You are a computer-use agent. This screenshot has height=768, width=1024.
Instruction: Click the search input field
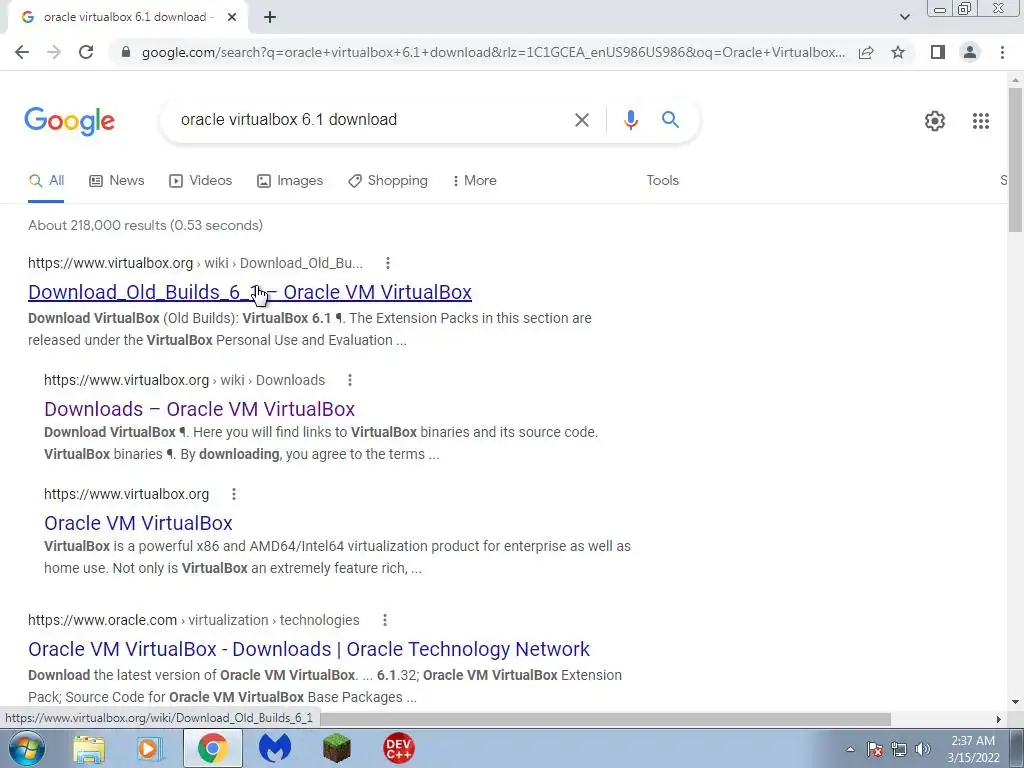pyautogui.click(x=369, y=120)
